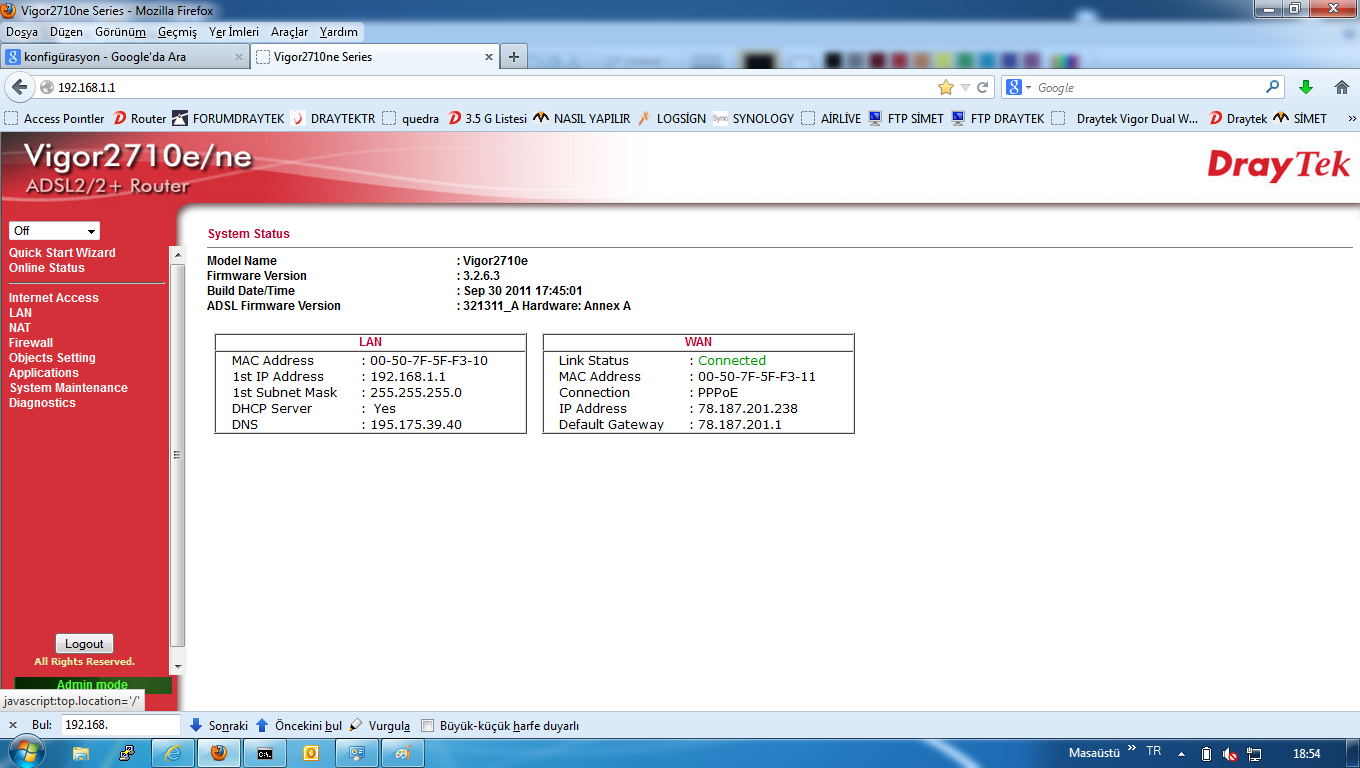Expand the Google search engine dropdown
This screenshot has height=768, width=1360.
(x=1018, y=87)
